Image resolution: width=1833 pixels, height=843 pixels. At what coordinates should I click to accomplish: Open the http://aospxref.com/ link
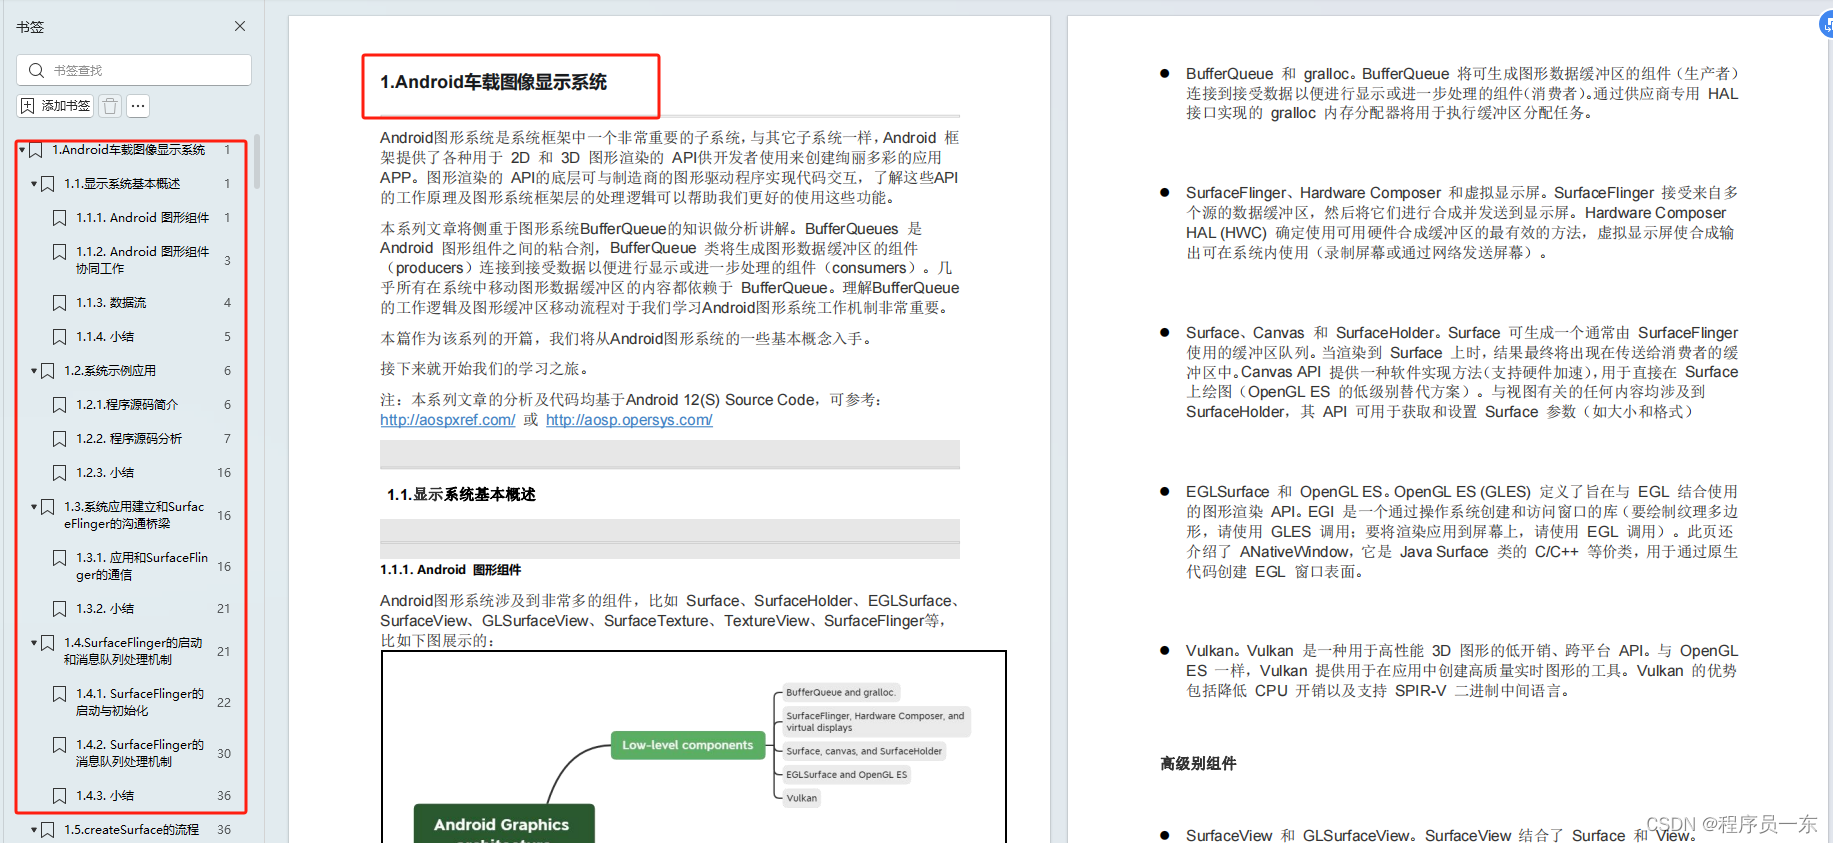(x=448, y=420)
